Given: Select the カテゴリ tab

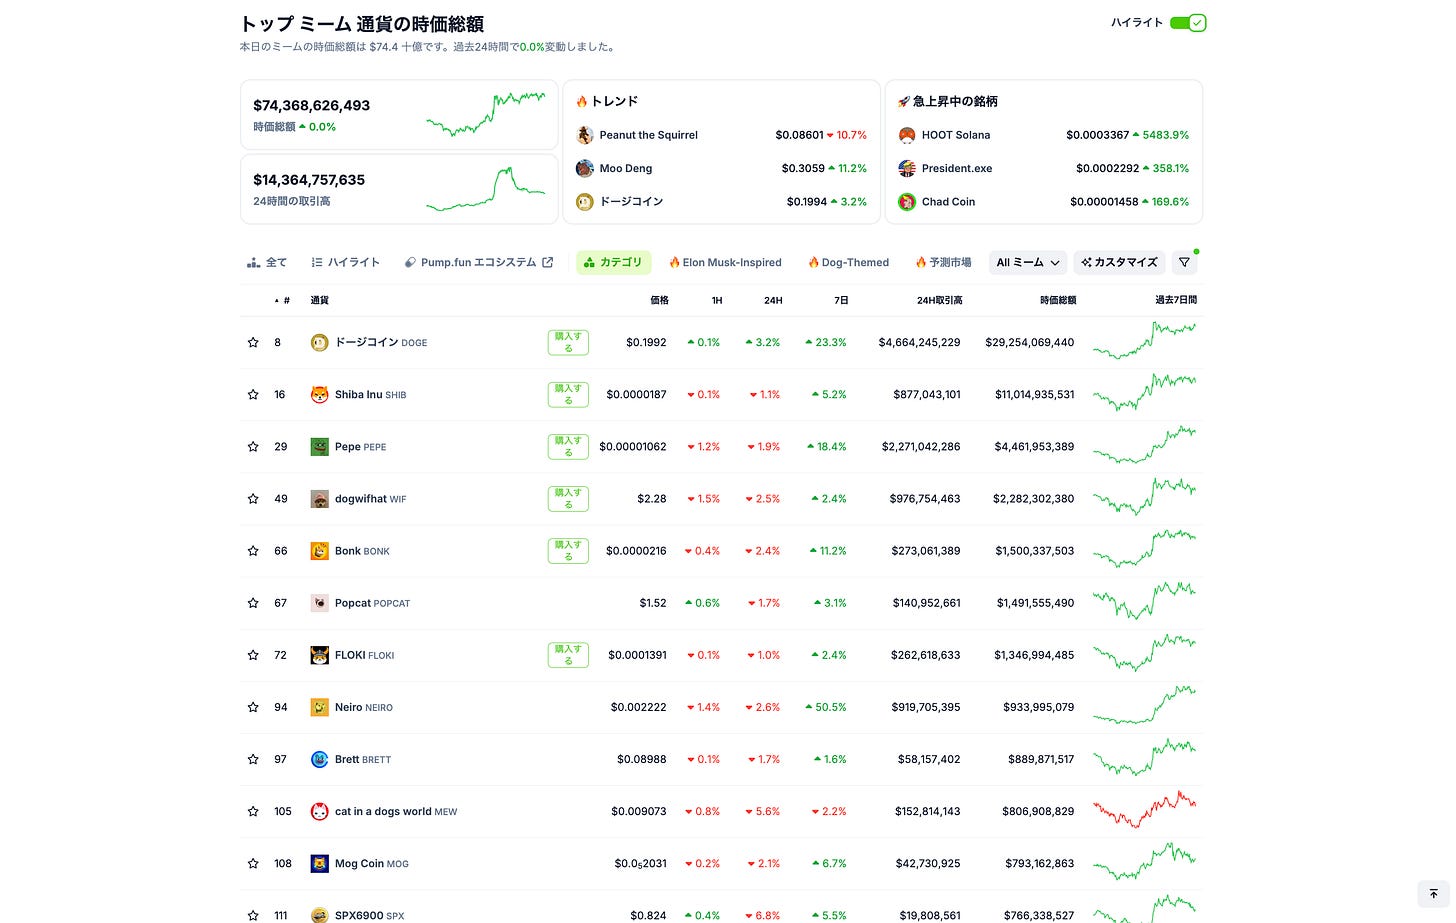Looking at the screenshot, I should click(x=613, y=262).
